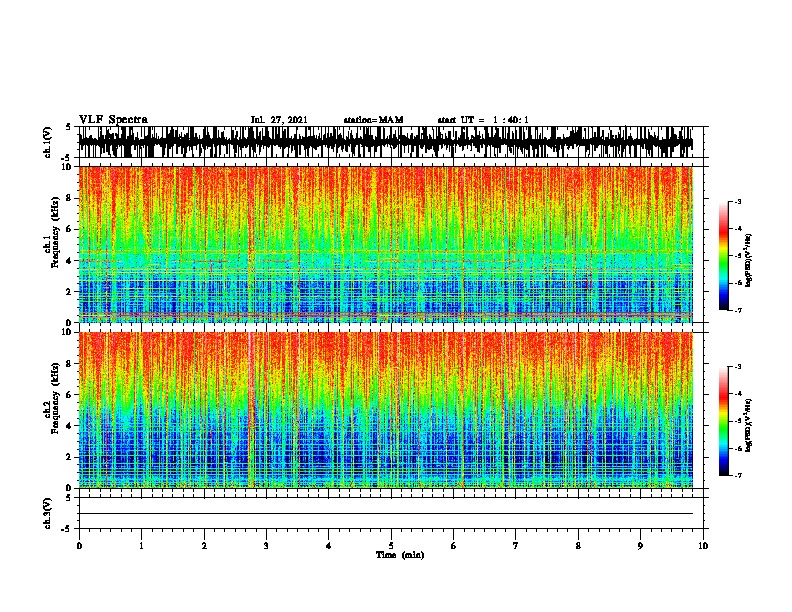This screenshot has width=792, height=612.
Task: Click the "6" tick on ch.1 frequency axis
Action: point(69,229)
